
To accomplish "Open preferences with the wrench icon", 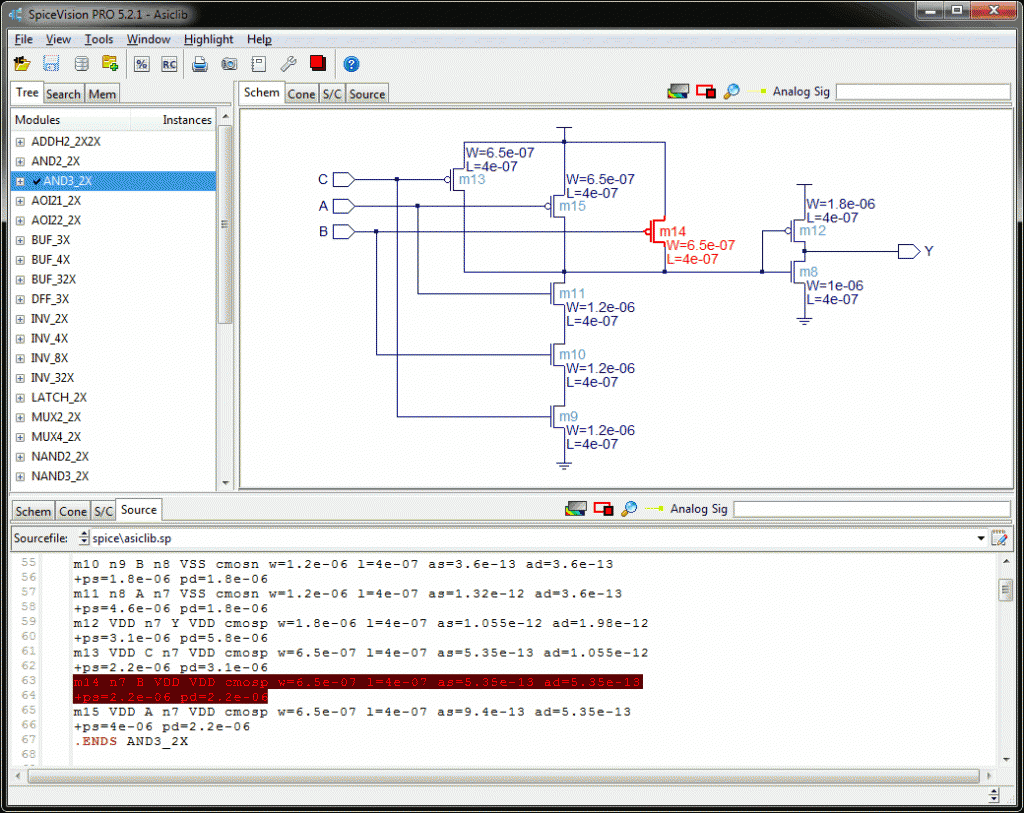I will 287,63.
